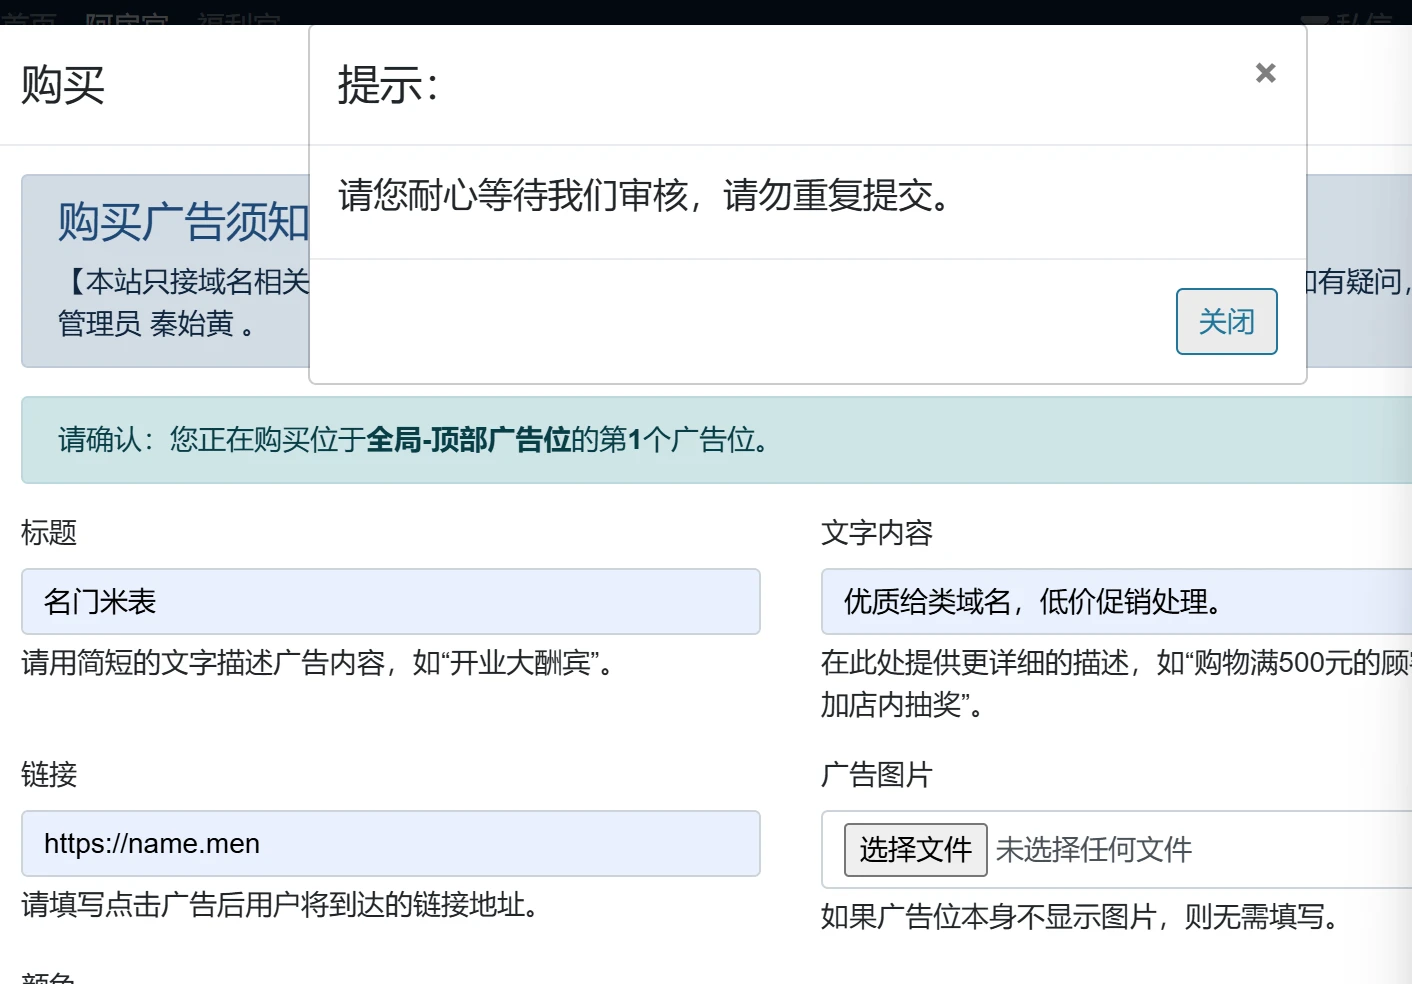The width and height of the screenshot is (1412, 984).
Task: Click the 关闭 button in the dialog
Action: [1227, 321]
